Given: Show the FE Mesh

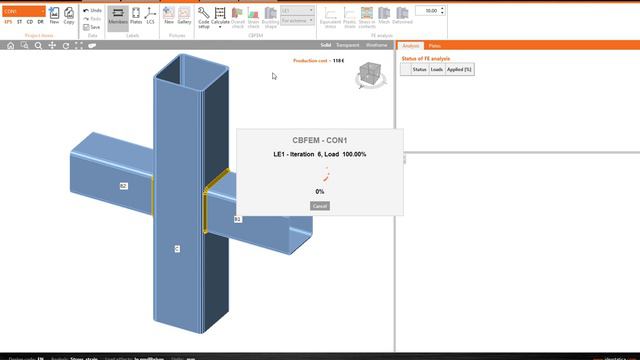Looking at the screenshot, I should [384, 16].
